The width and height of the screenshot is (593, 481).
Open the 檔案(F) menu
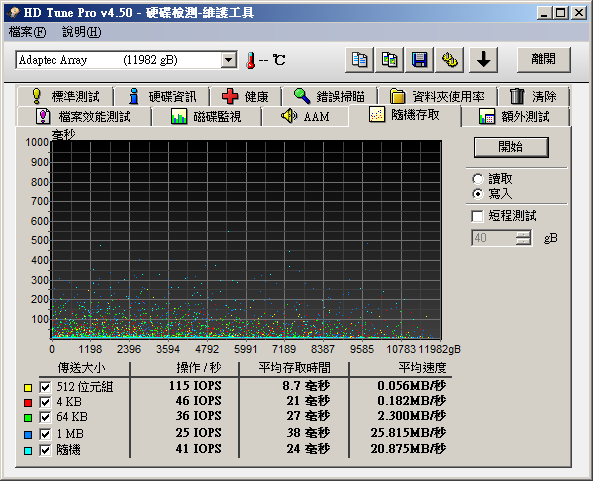(27, 32)
